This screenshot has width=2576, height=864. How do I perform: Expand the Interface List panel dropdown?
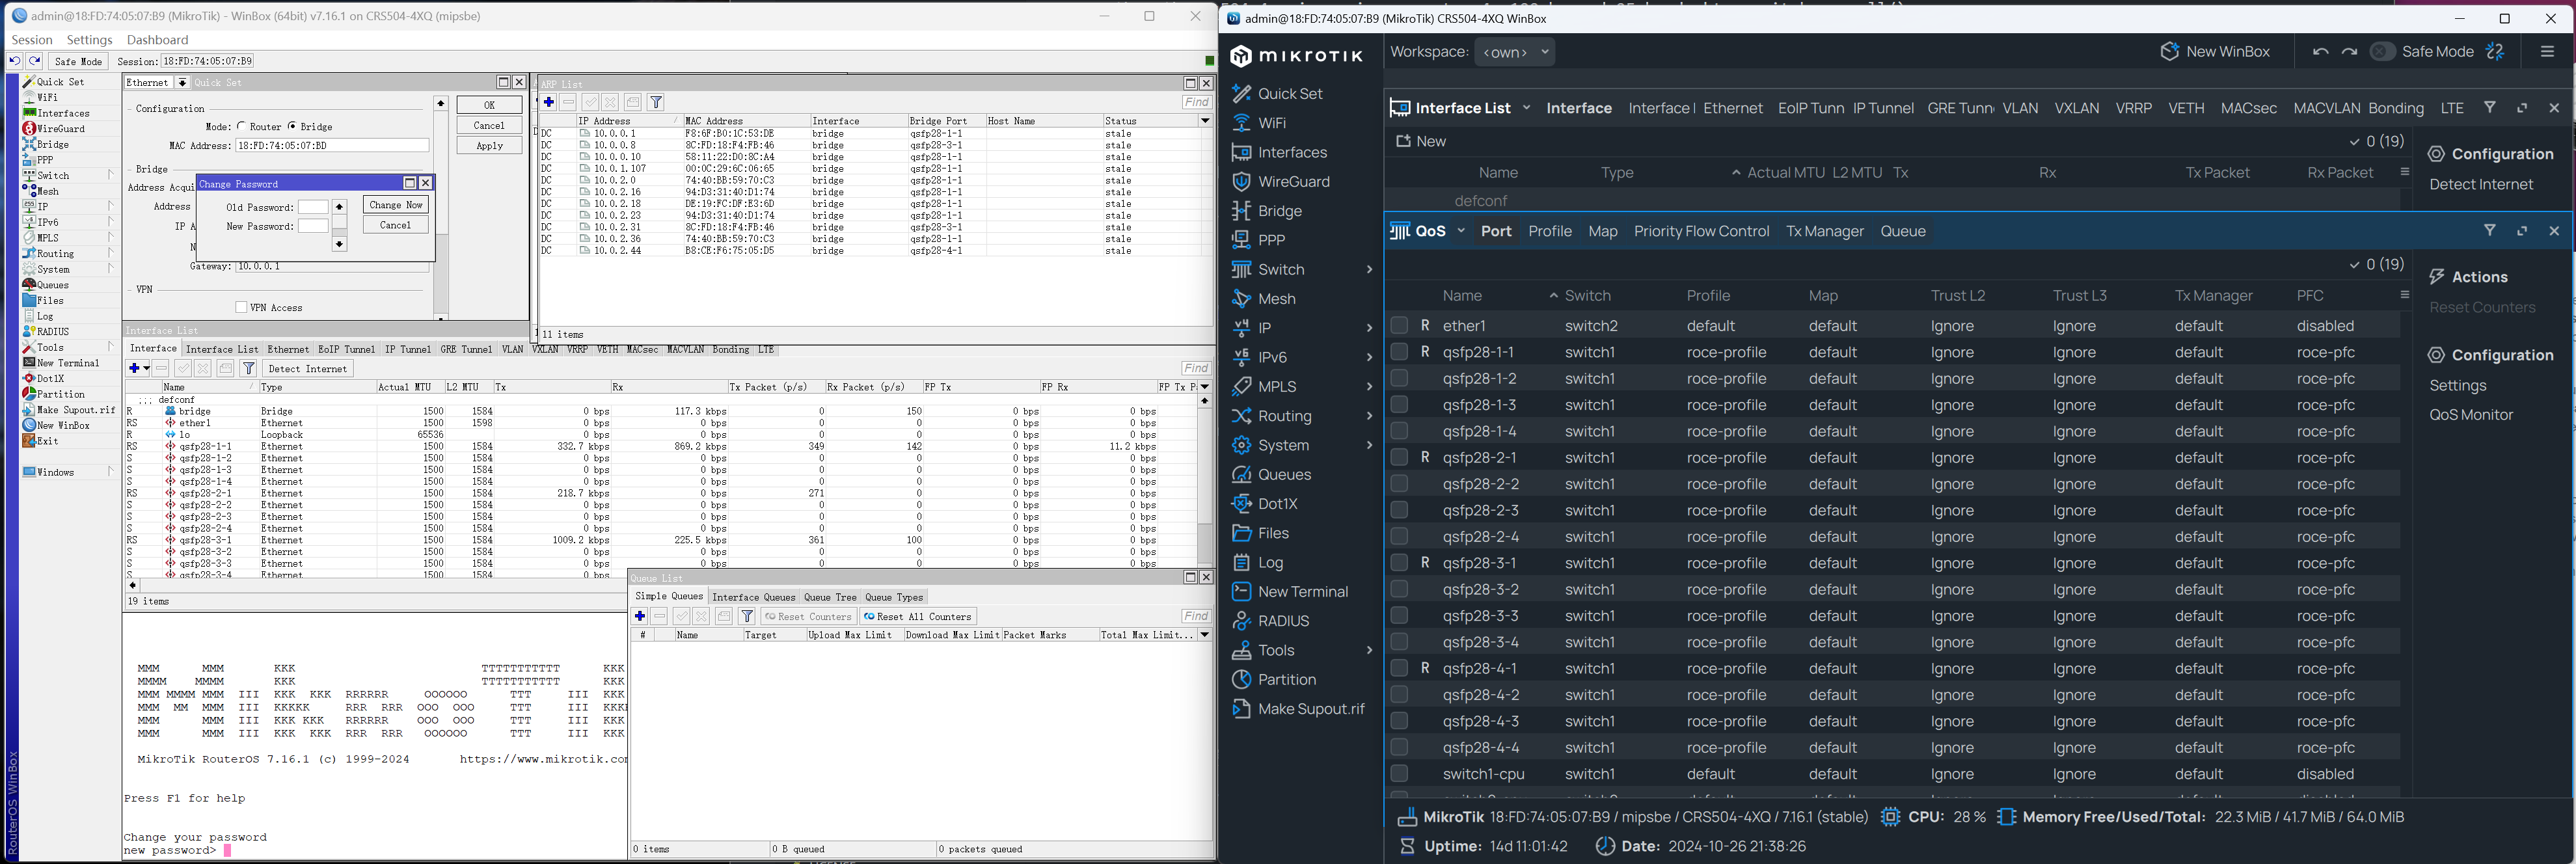[x=1527, y=107]
